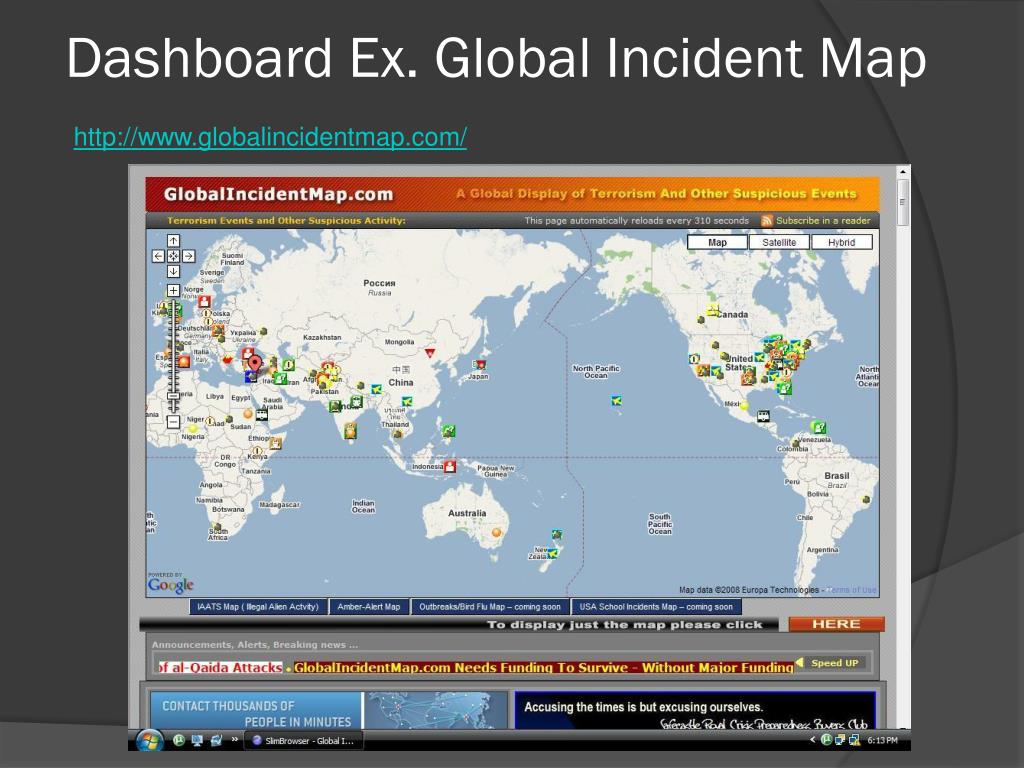Select the marker on Brazil's east coast
The height and width of the screenshot is (768, 1024).
[866, 500]
